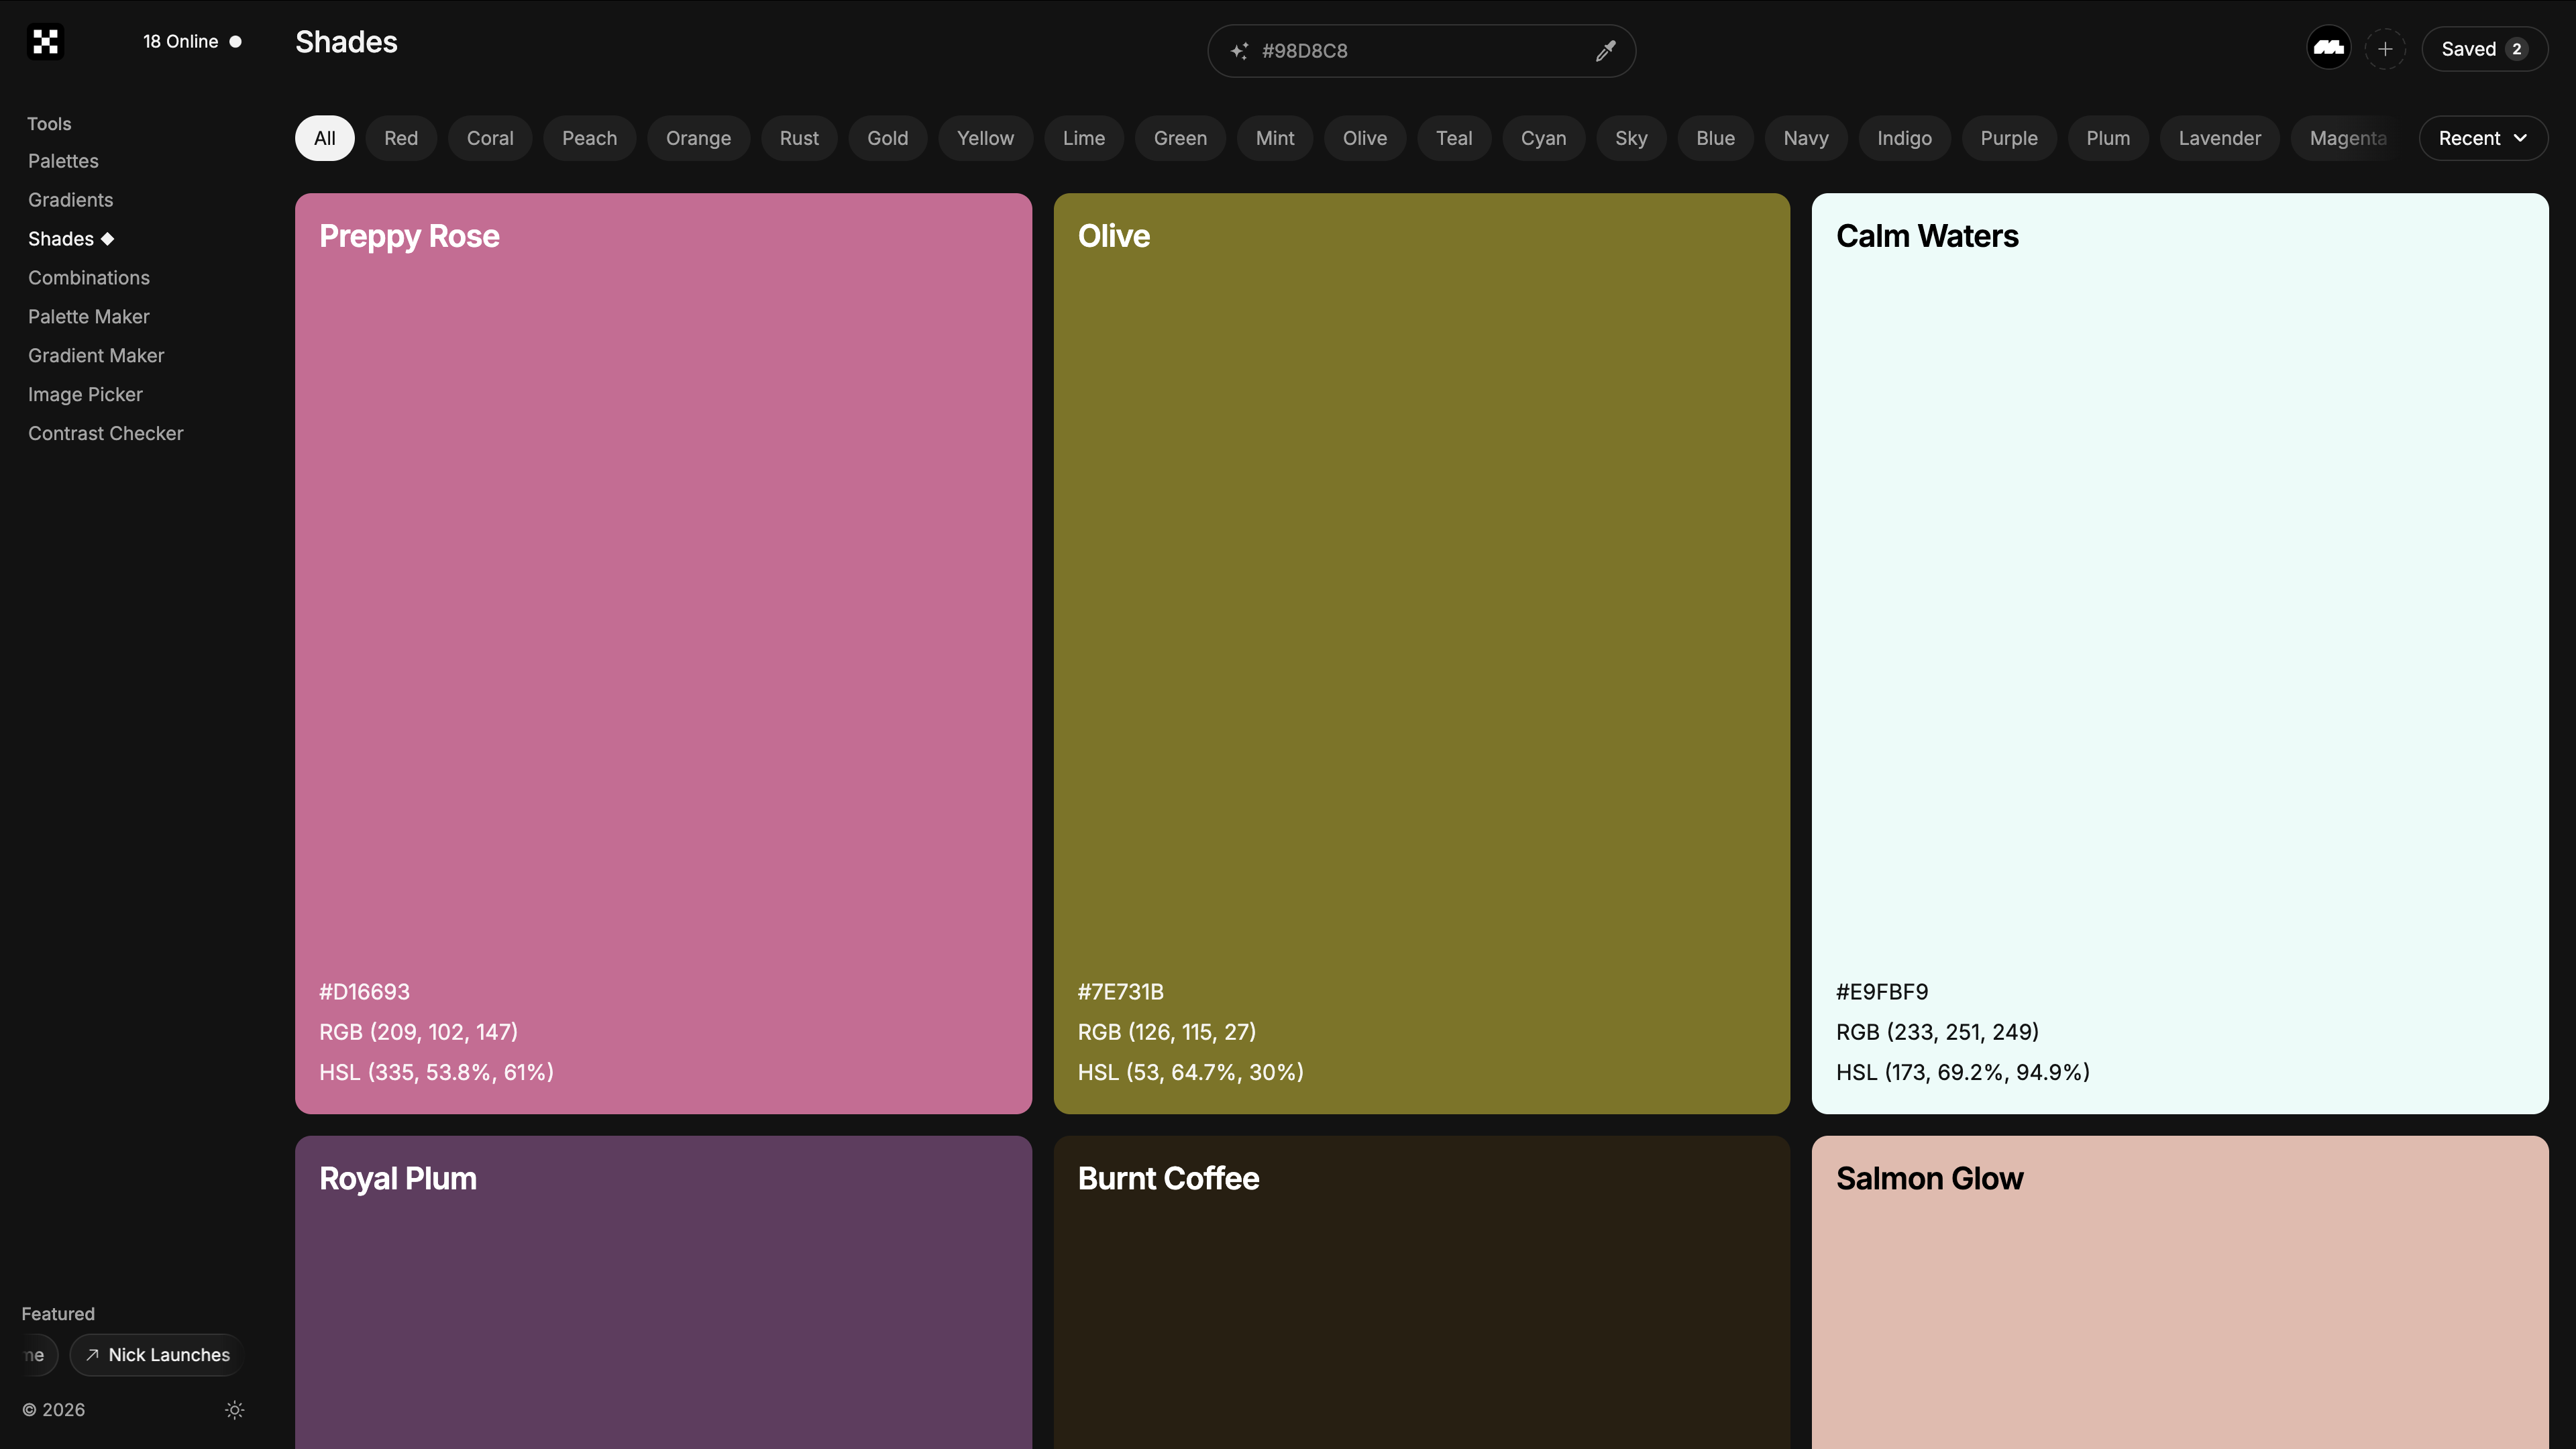This screenshot has width=2576, height=1449.
Task: Select the Preppy Rose color card
Action: point(663,653)
